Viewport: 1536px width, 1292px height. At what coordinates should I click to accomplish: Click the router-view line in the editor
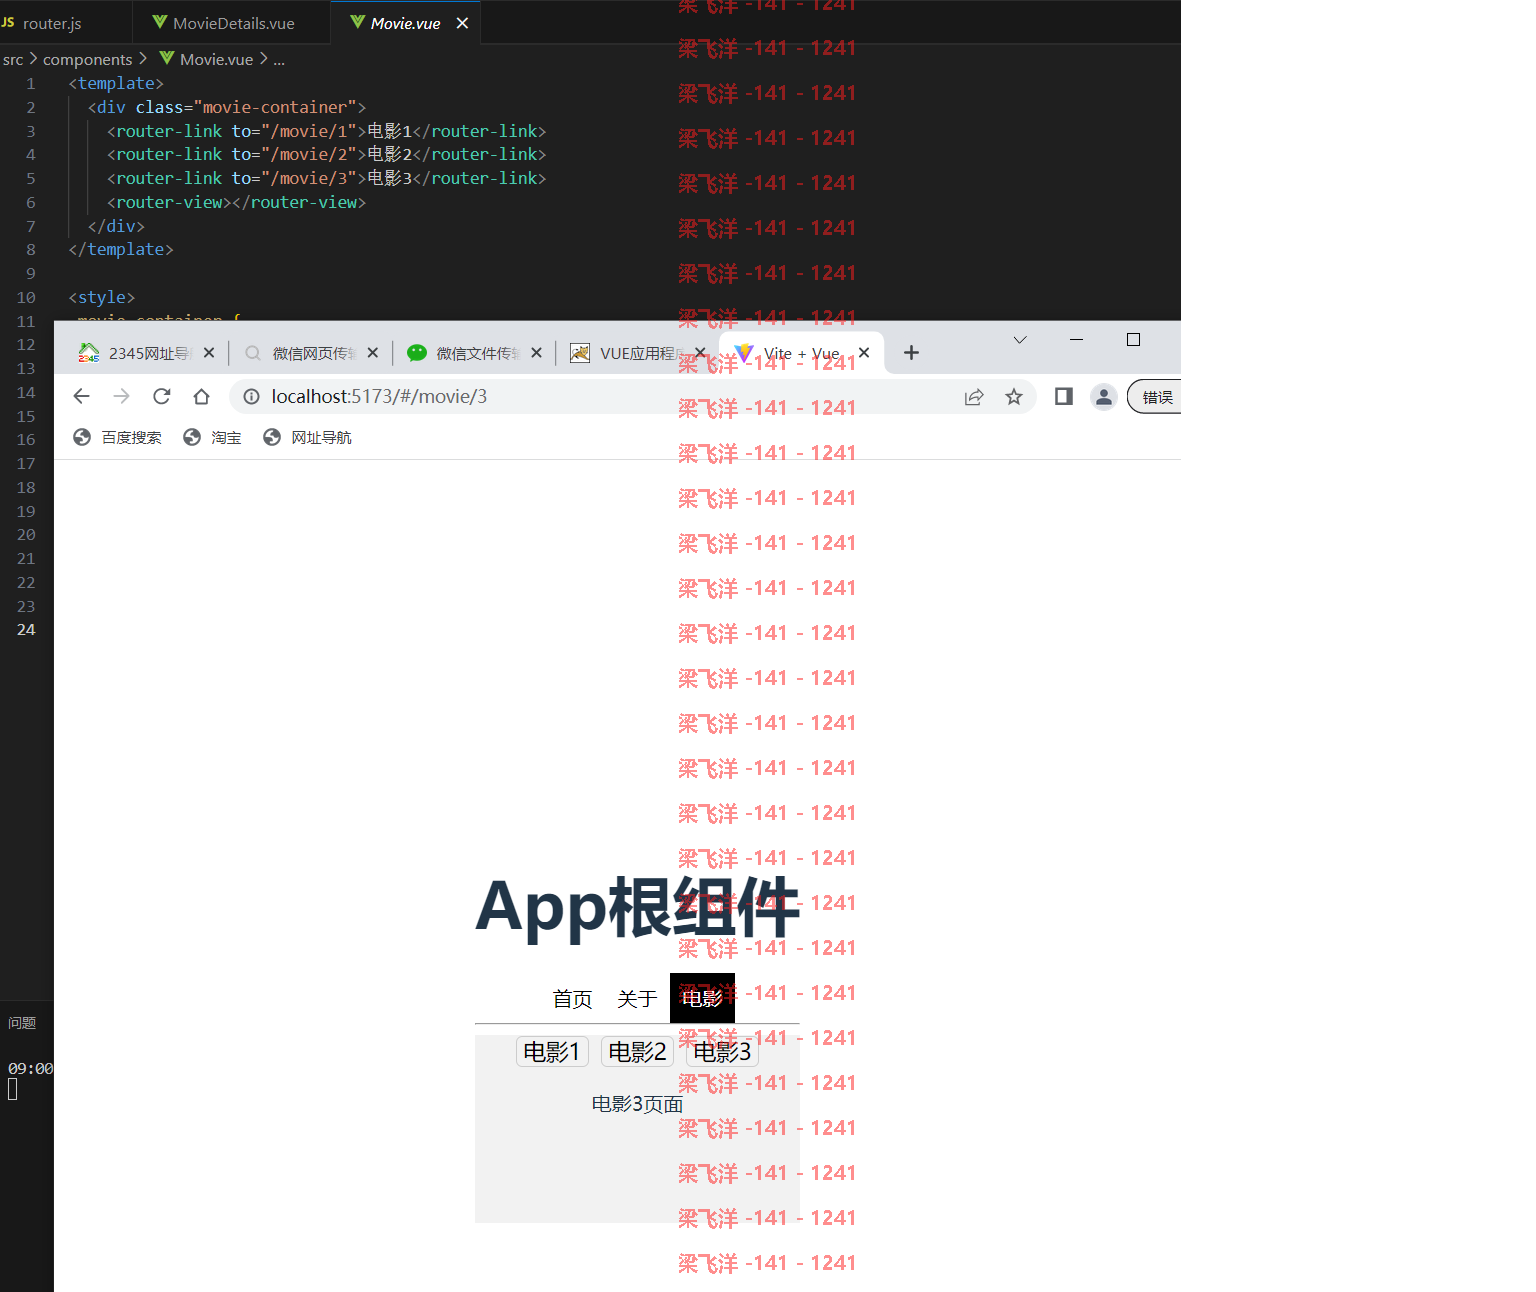click(236, 202)
